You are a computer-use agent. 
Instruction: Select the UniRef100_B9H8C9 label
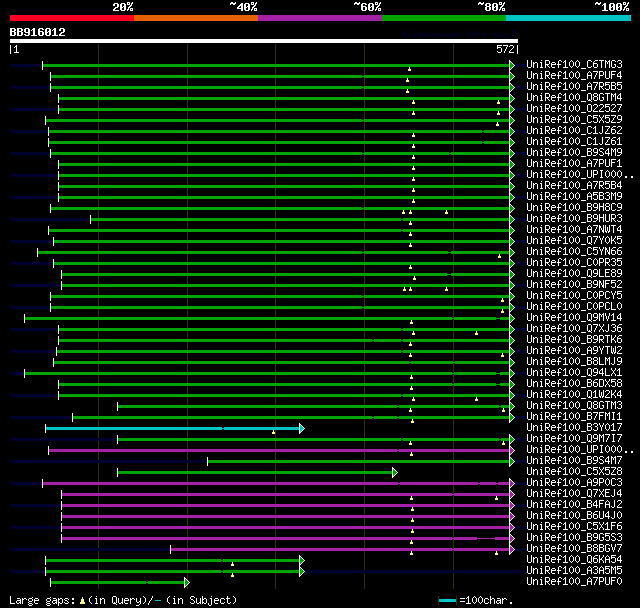point(574,208)
